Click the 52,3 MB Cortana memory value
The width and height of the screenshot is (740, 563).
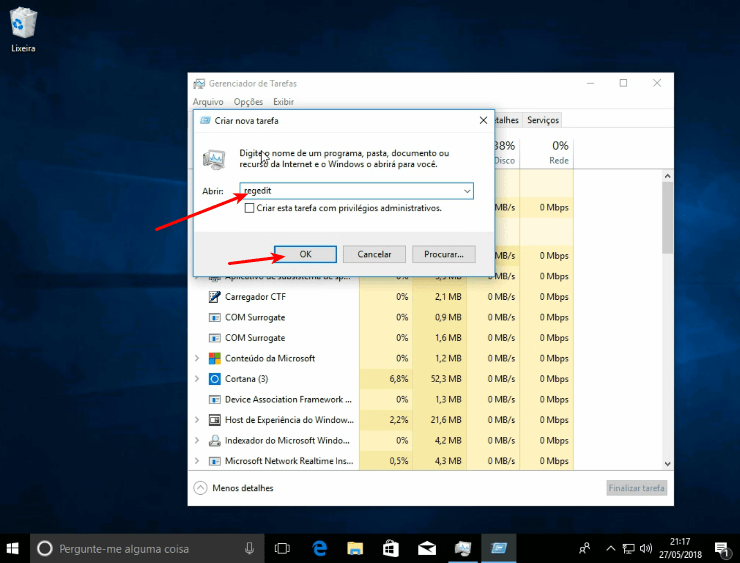click(446, 379)
